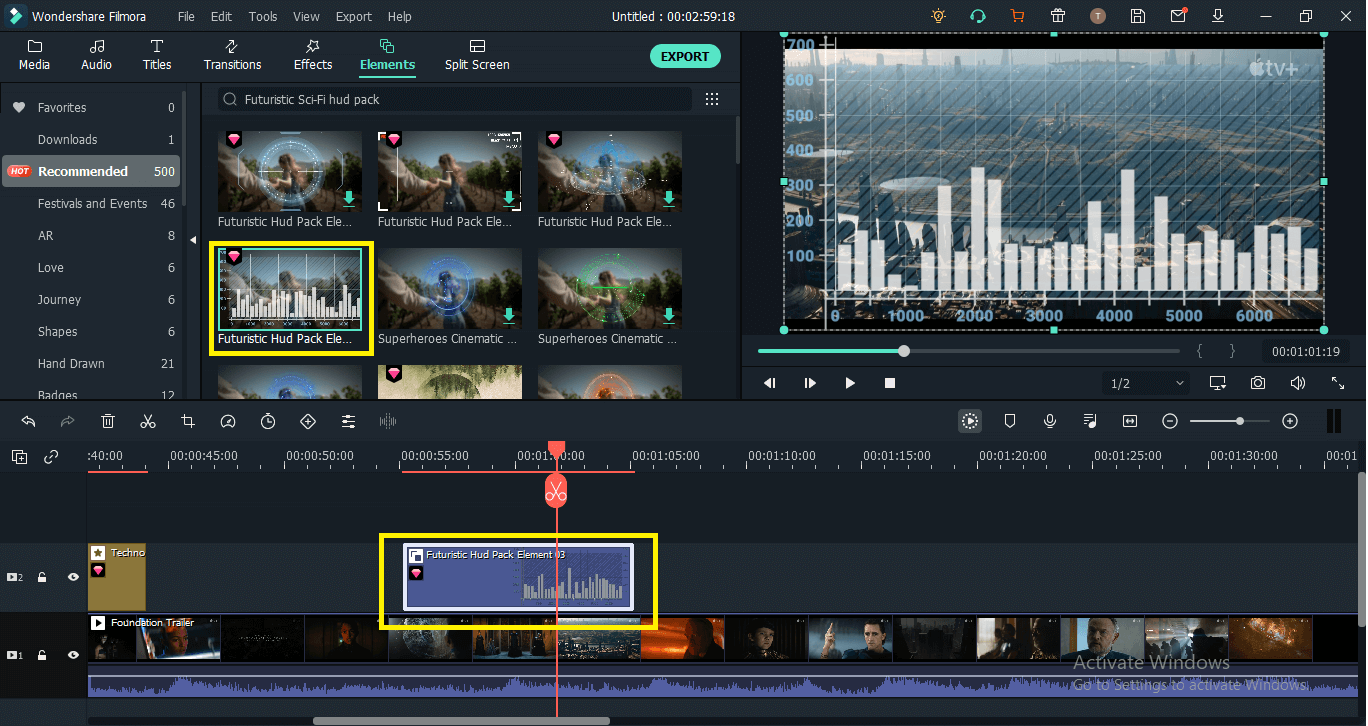The width and height of the screenshot is (1368, 726).
Task: Step back one frame in preview
Action: [770, 383]
